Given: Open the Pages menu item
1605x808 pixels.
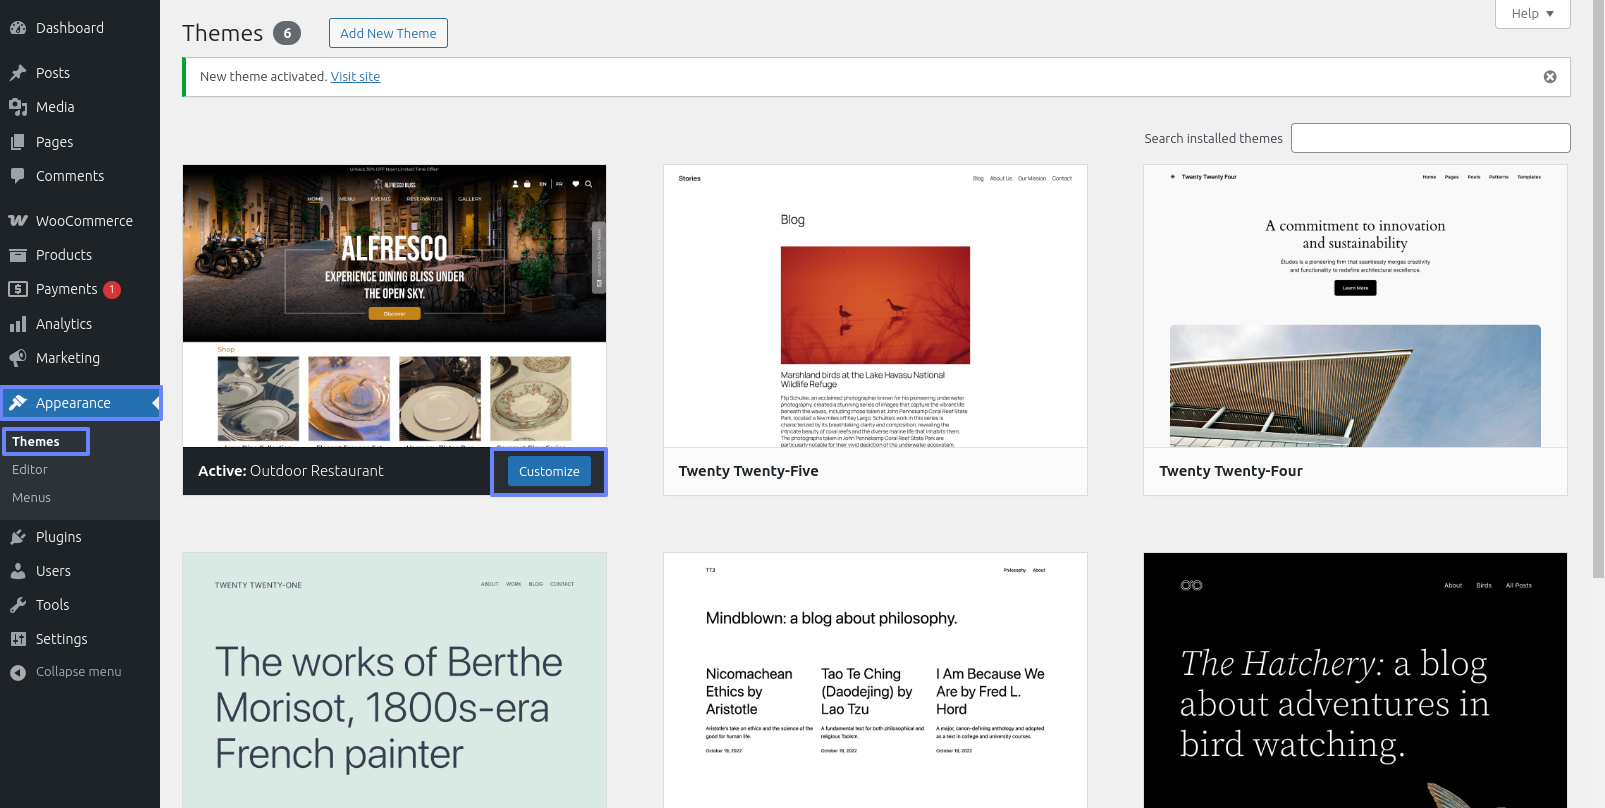Looking at the screenshot, I should 80,142.
